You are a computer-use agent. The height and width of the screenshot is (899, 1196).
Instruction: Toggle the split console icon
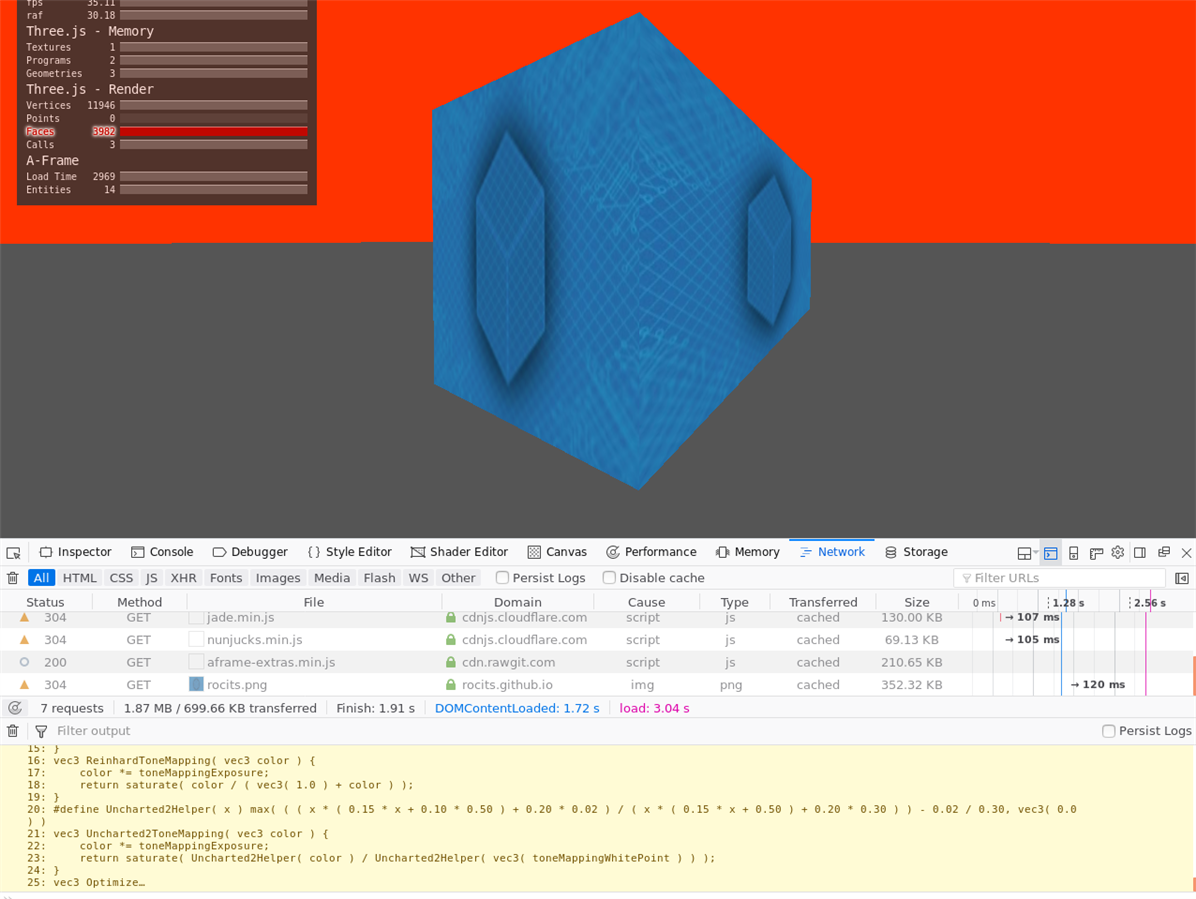pyautogui.click(x=1050, y=553)
